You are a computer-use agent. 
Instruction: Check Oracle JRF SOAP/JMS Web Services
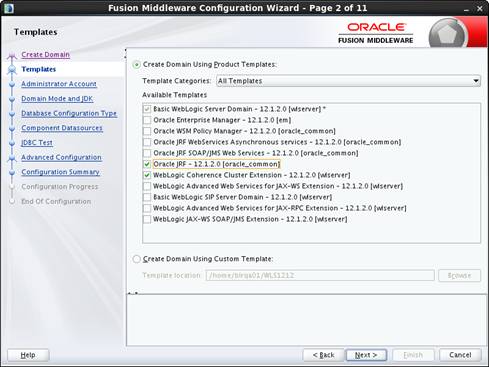147,153
